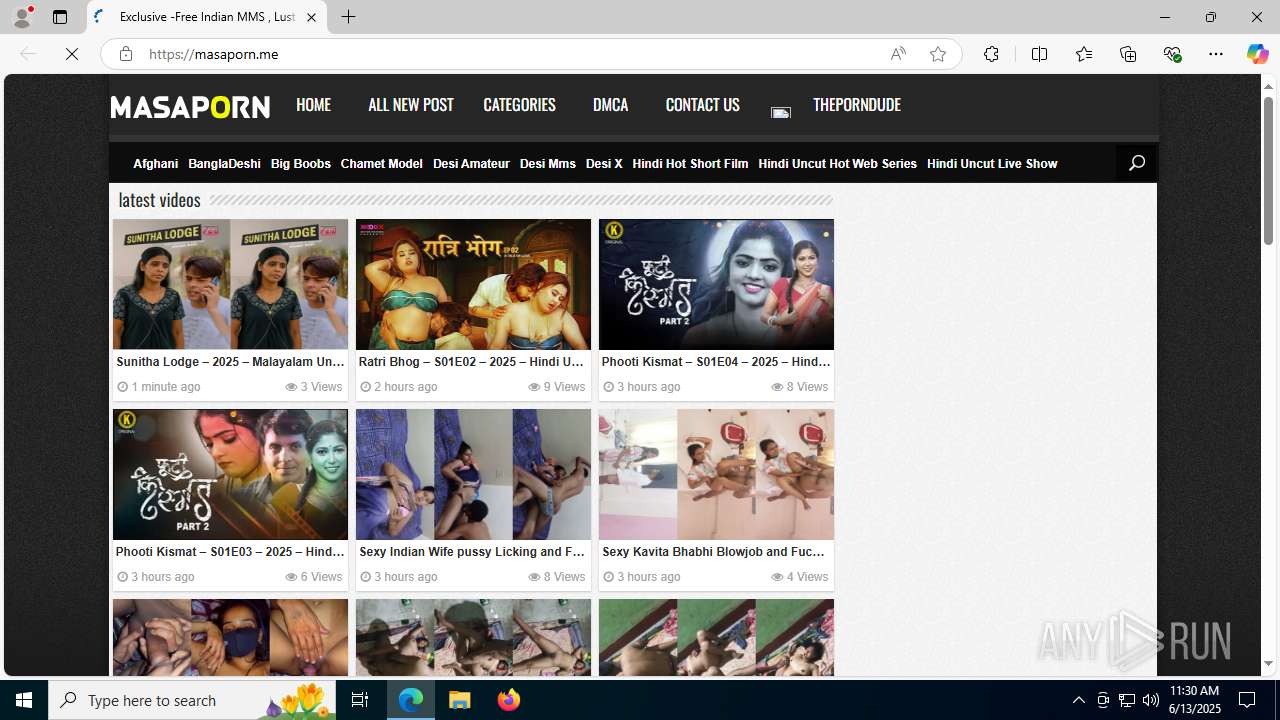This screenshot has width=1280, height=720.
Task: Click the site search magnifier icon
Action: (x=1136, y=163)
